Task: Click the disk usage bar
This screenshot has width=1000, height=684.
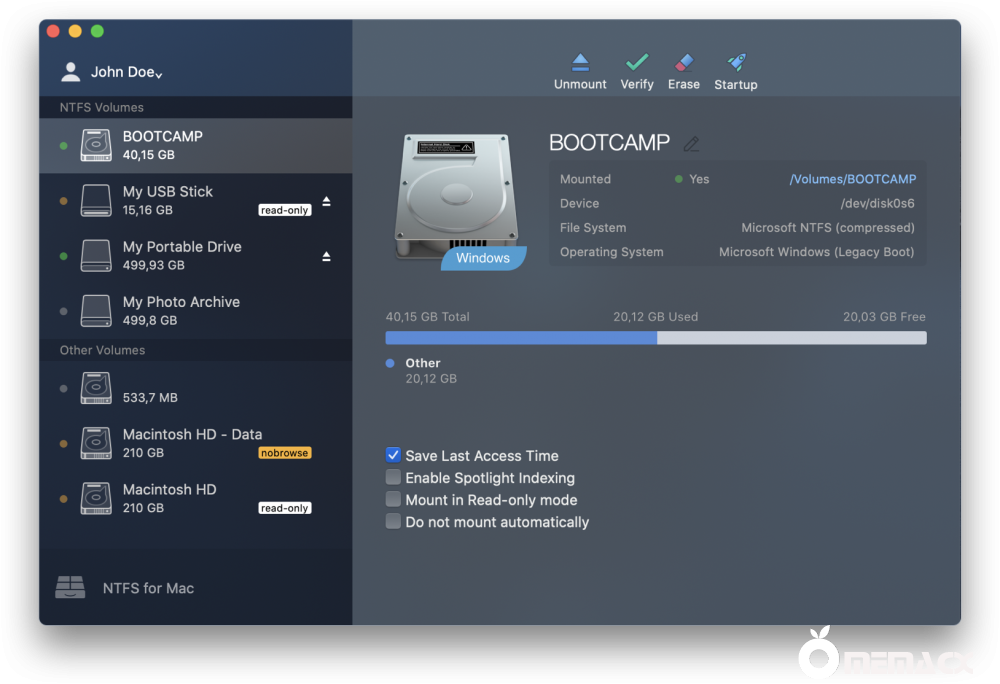Action: click(655, 338)
